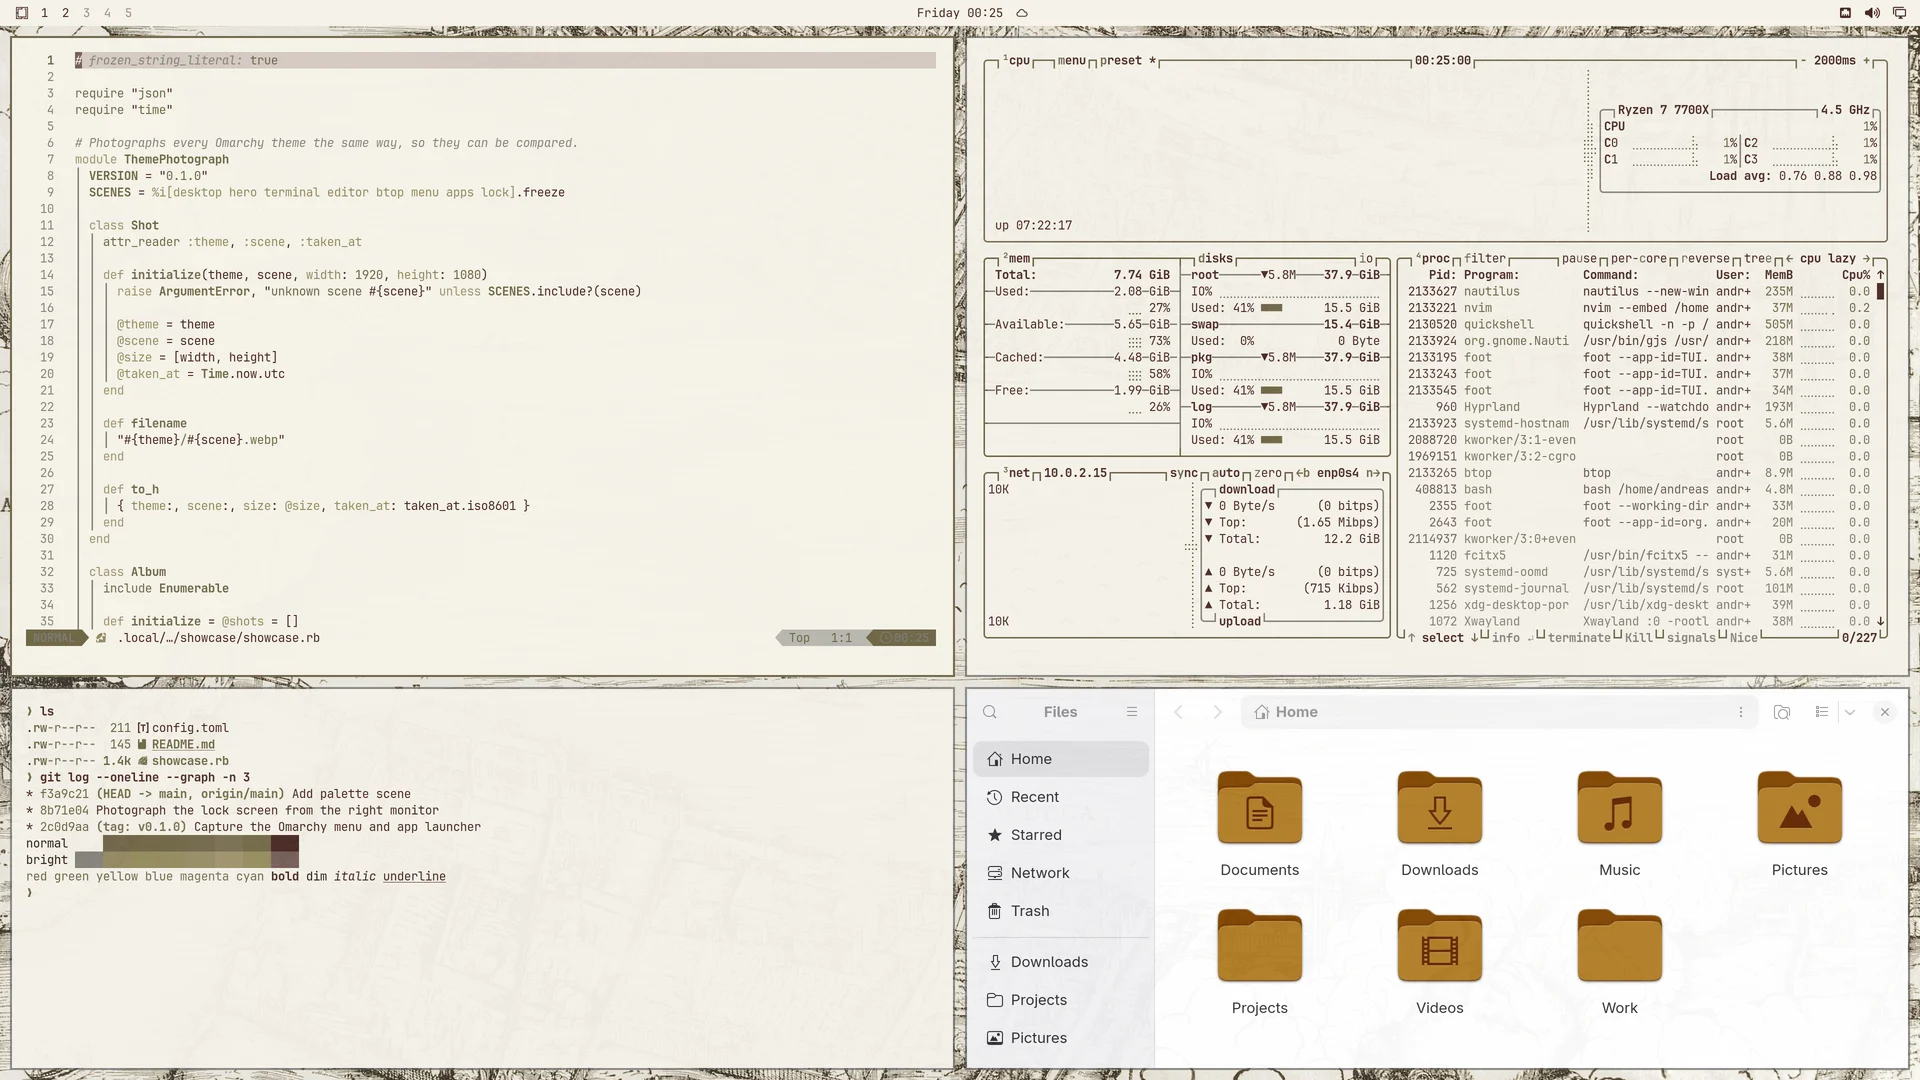Click Nice in btop proc footer
Image resolution: width=1920 pixels, height=1080 pixels.
point(1744,638)
